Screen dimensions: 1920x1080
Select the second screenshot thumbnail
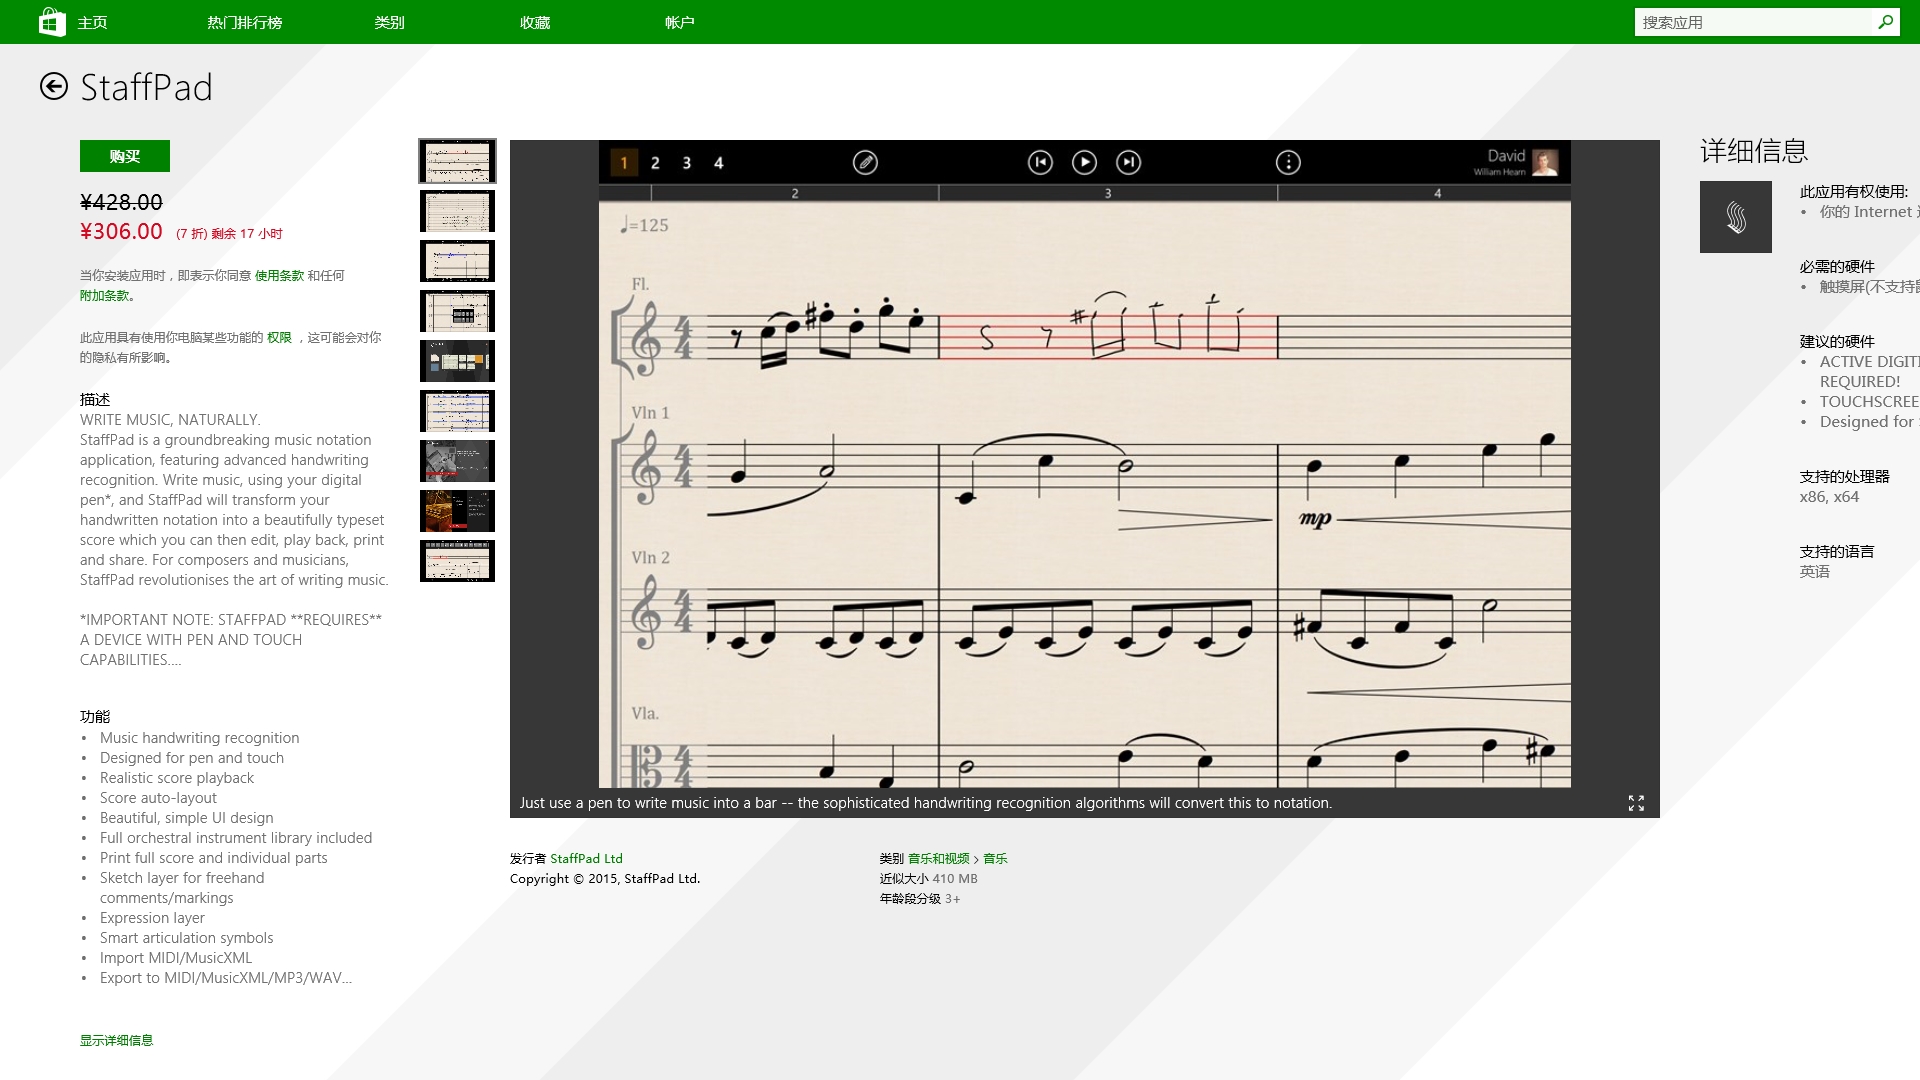457,211
